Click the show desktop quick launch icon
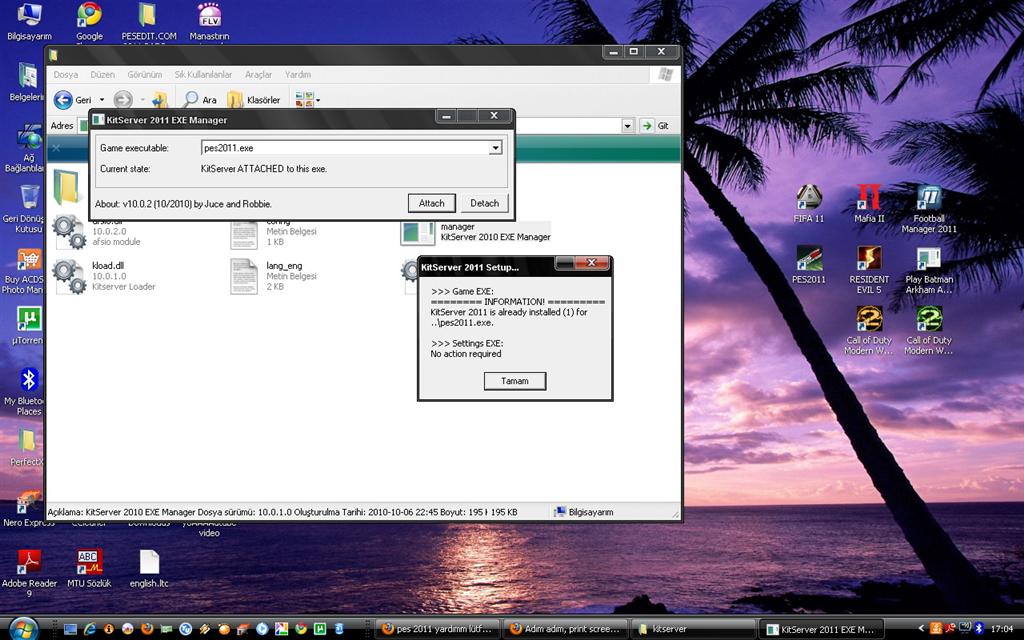 [71, 629]
